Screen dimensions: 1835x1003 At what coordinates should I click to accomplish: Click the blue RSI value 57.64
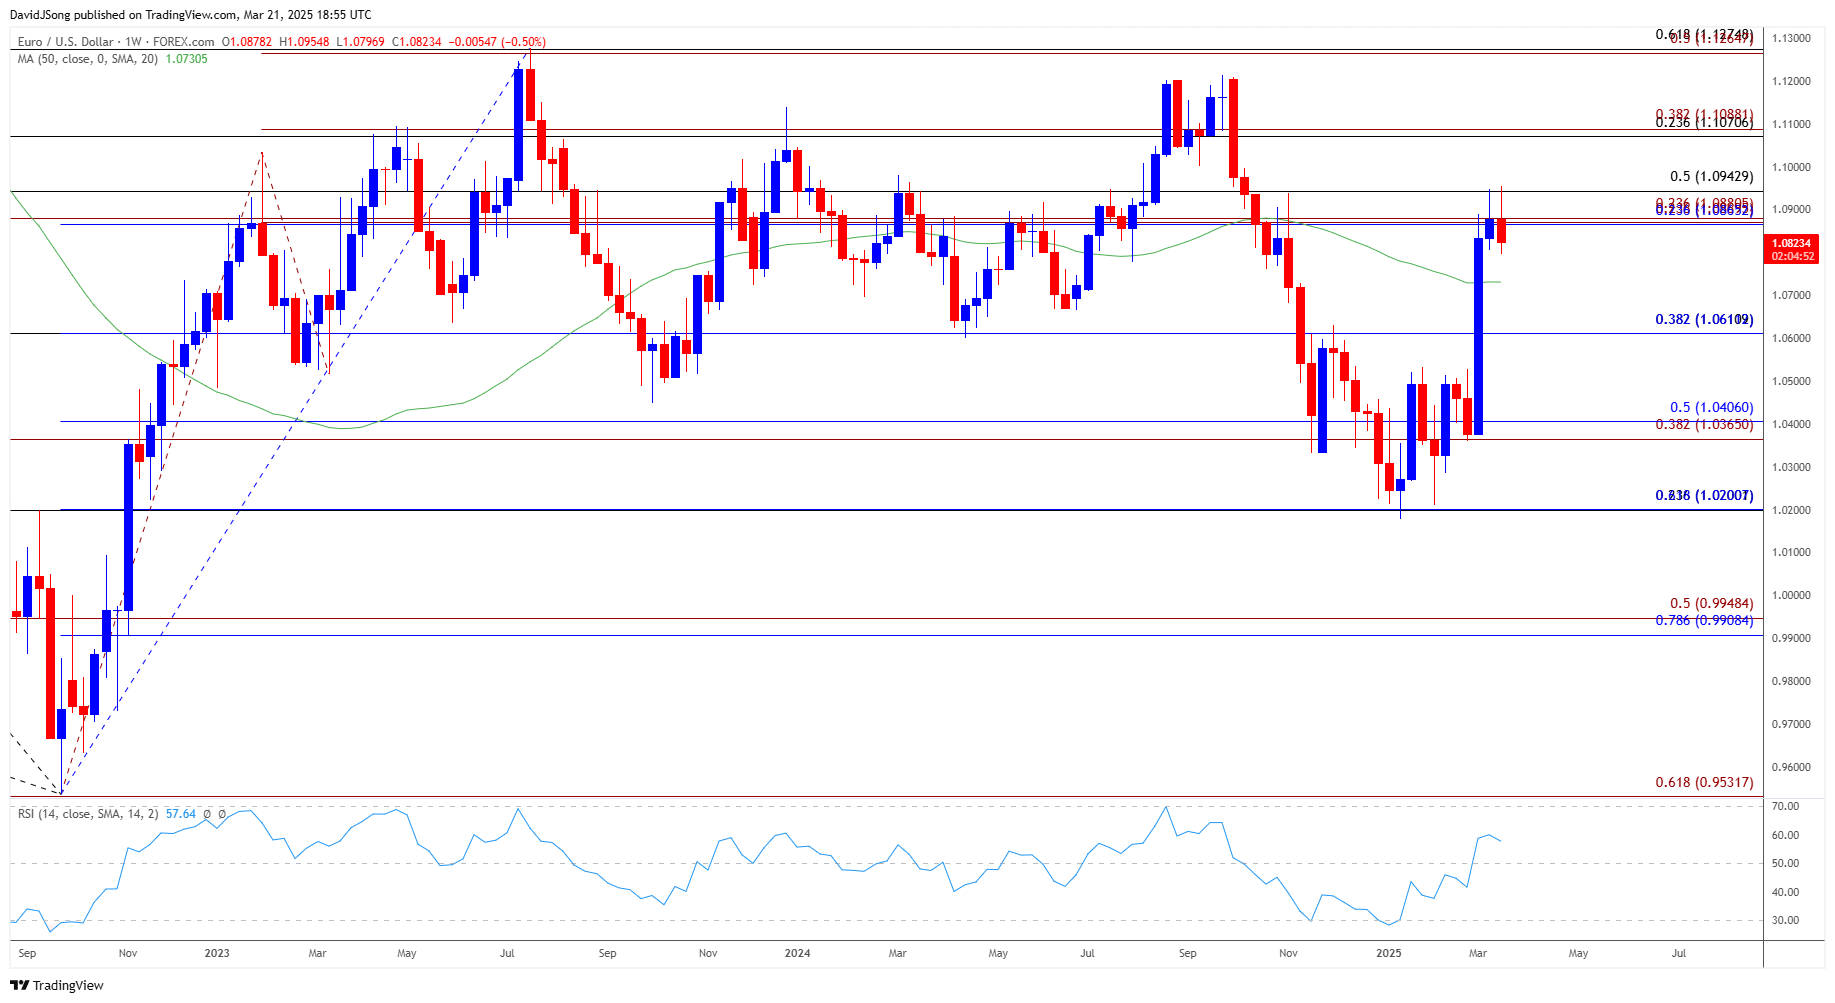point(181,815)
